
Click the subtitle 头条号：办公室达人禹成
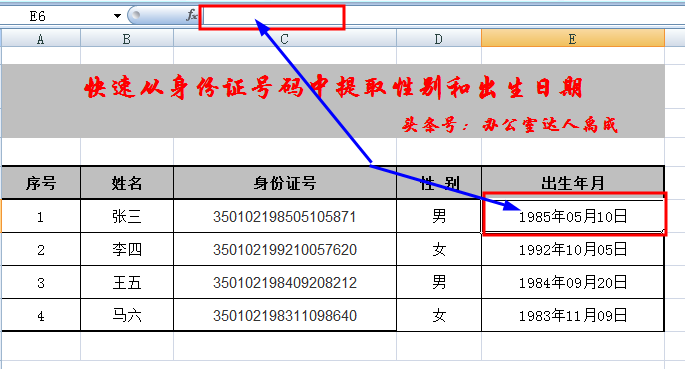tap(510, 125)
